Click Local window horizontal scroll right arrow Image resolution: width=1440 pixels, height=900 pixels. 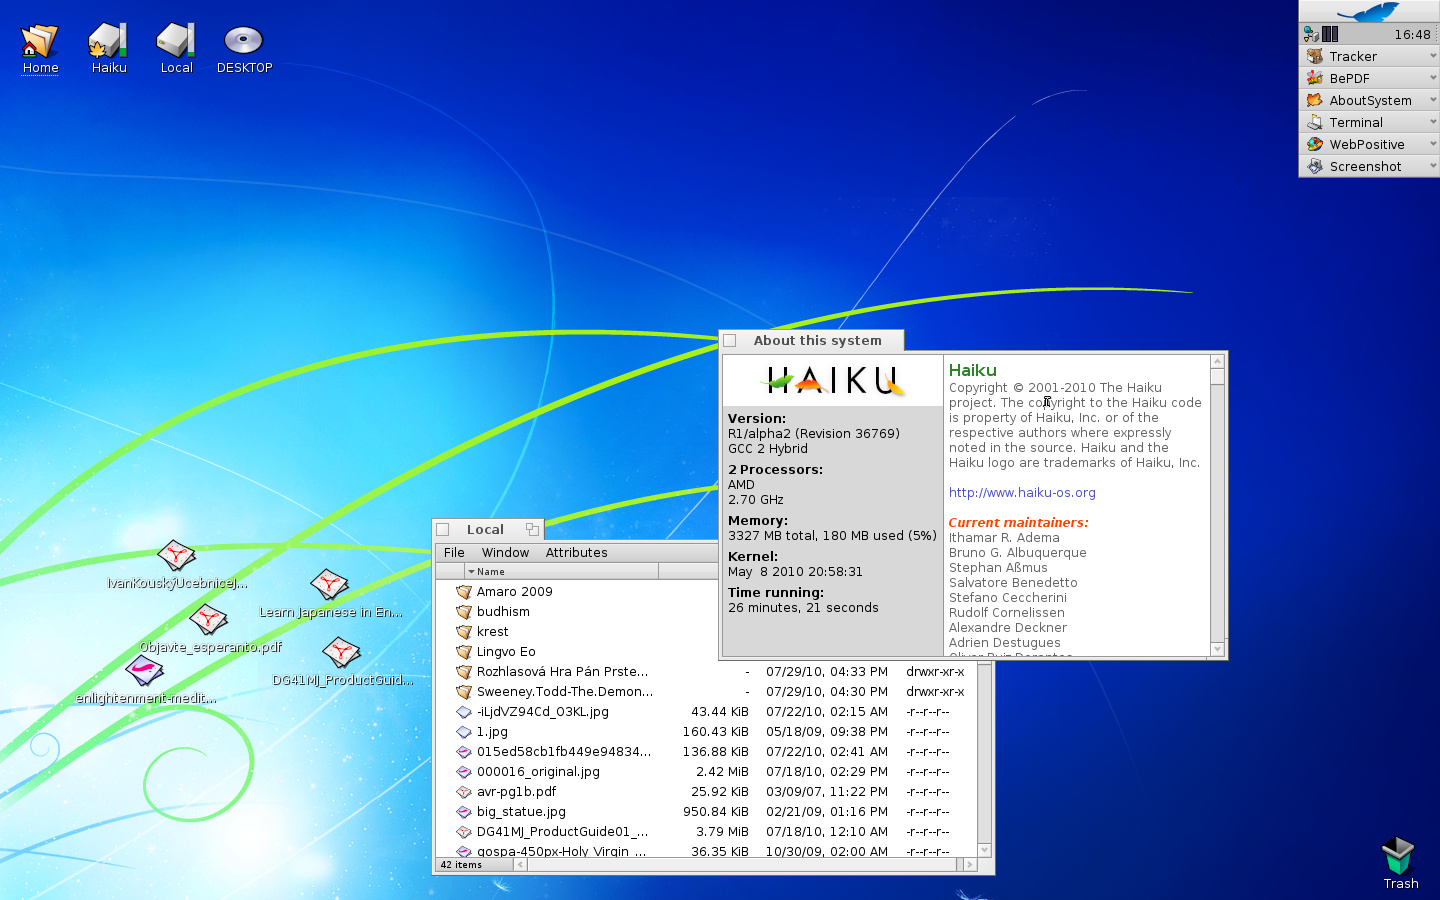(969, 865)
